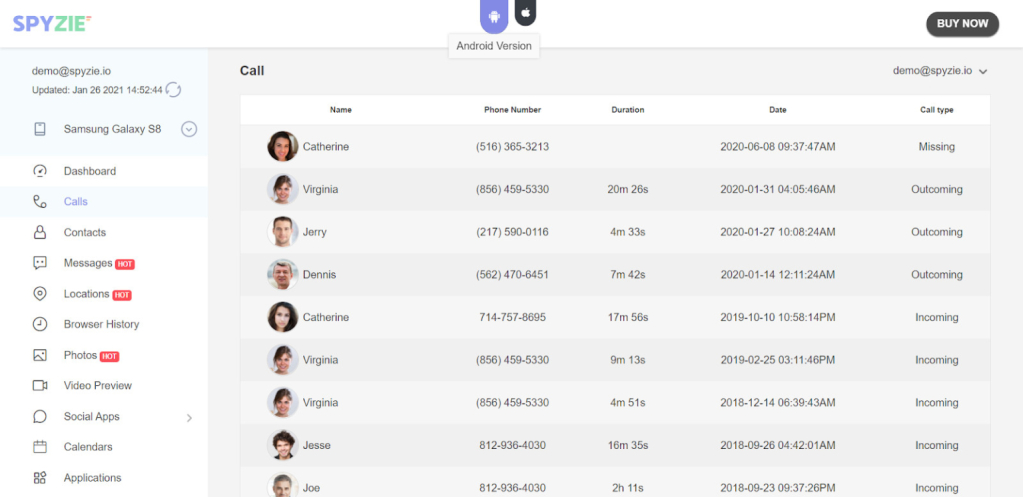Expand the Samsung Galaxy S8 device selector
1023x497 pixels.
pos(189,129)
